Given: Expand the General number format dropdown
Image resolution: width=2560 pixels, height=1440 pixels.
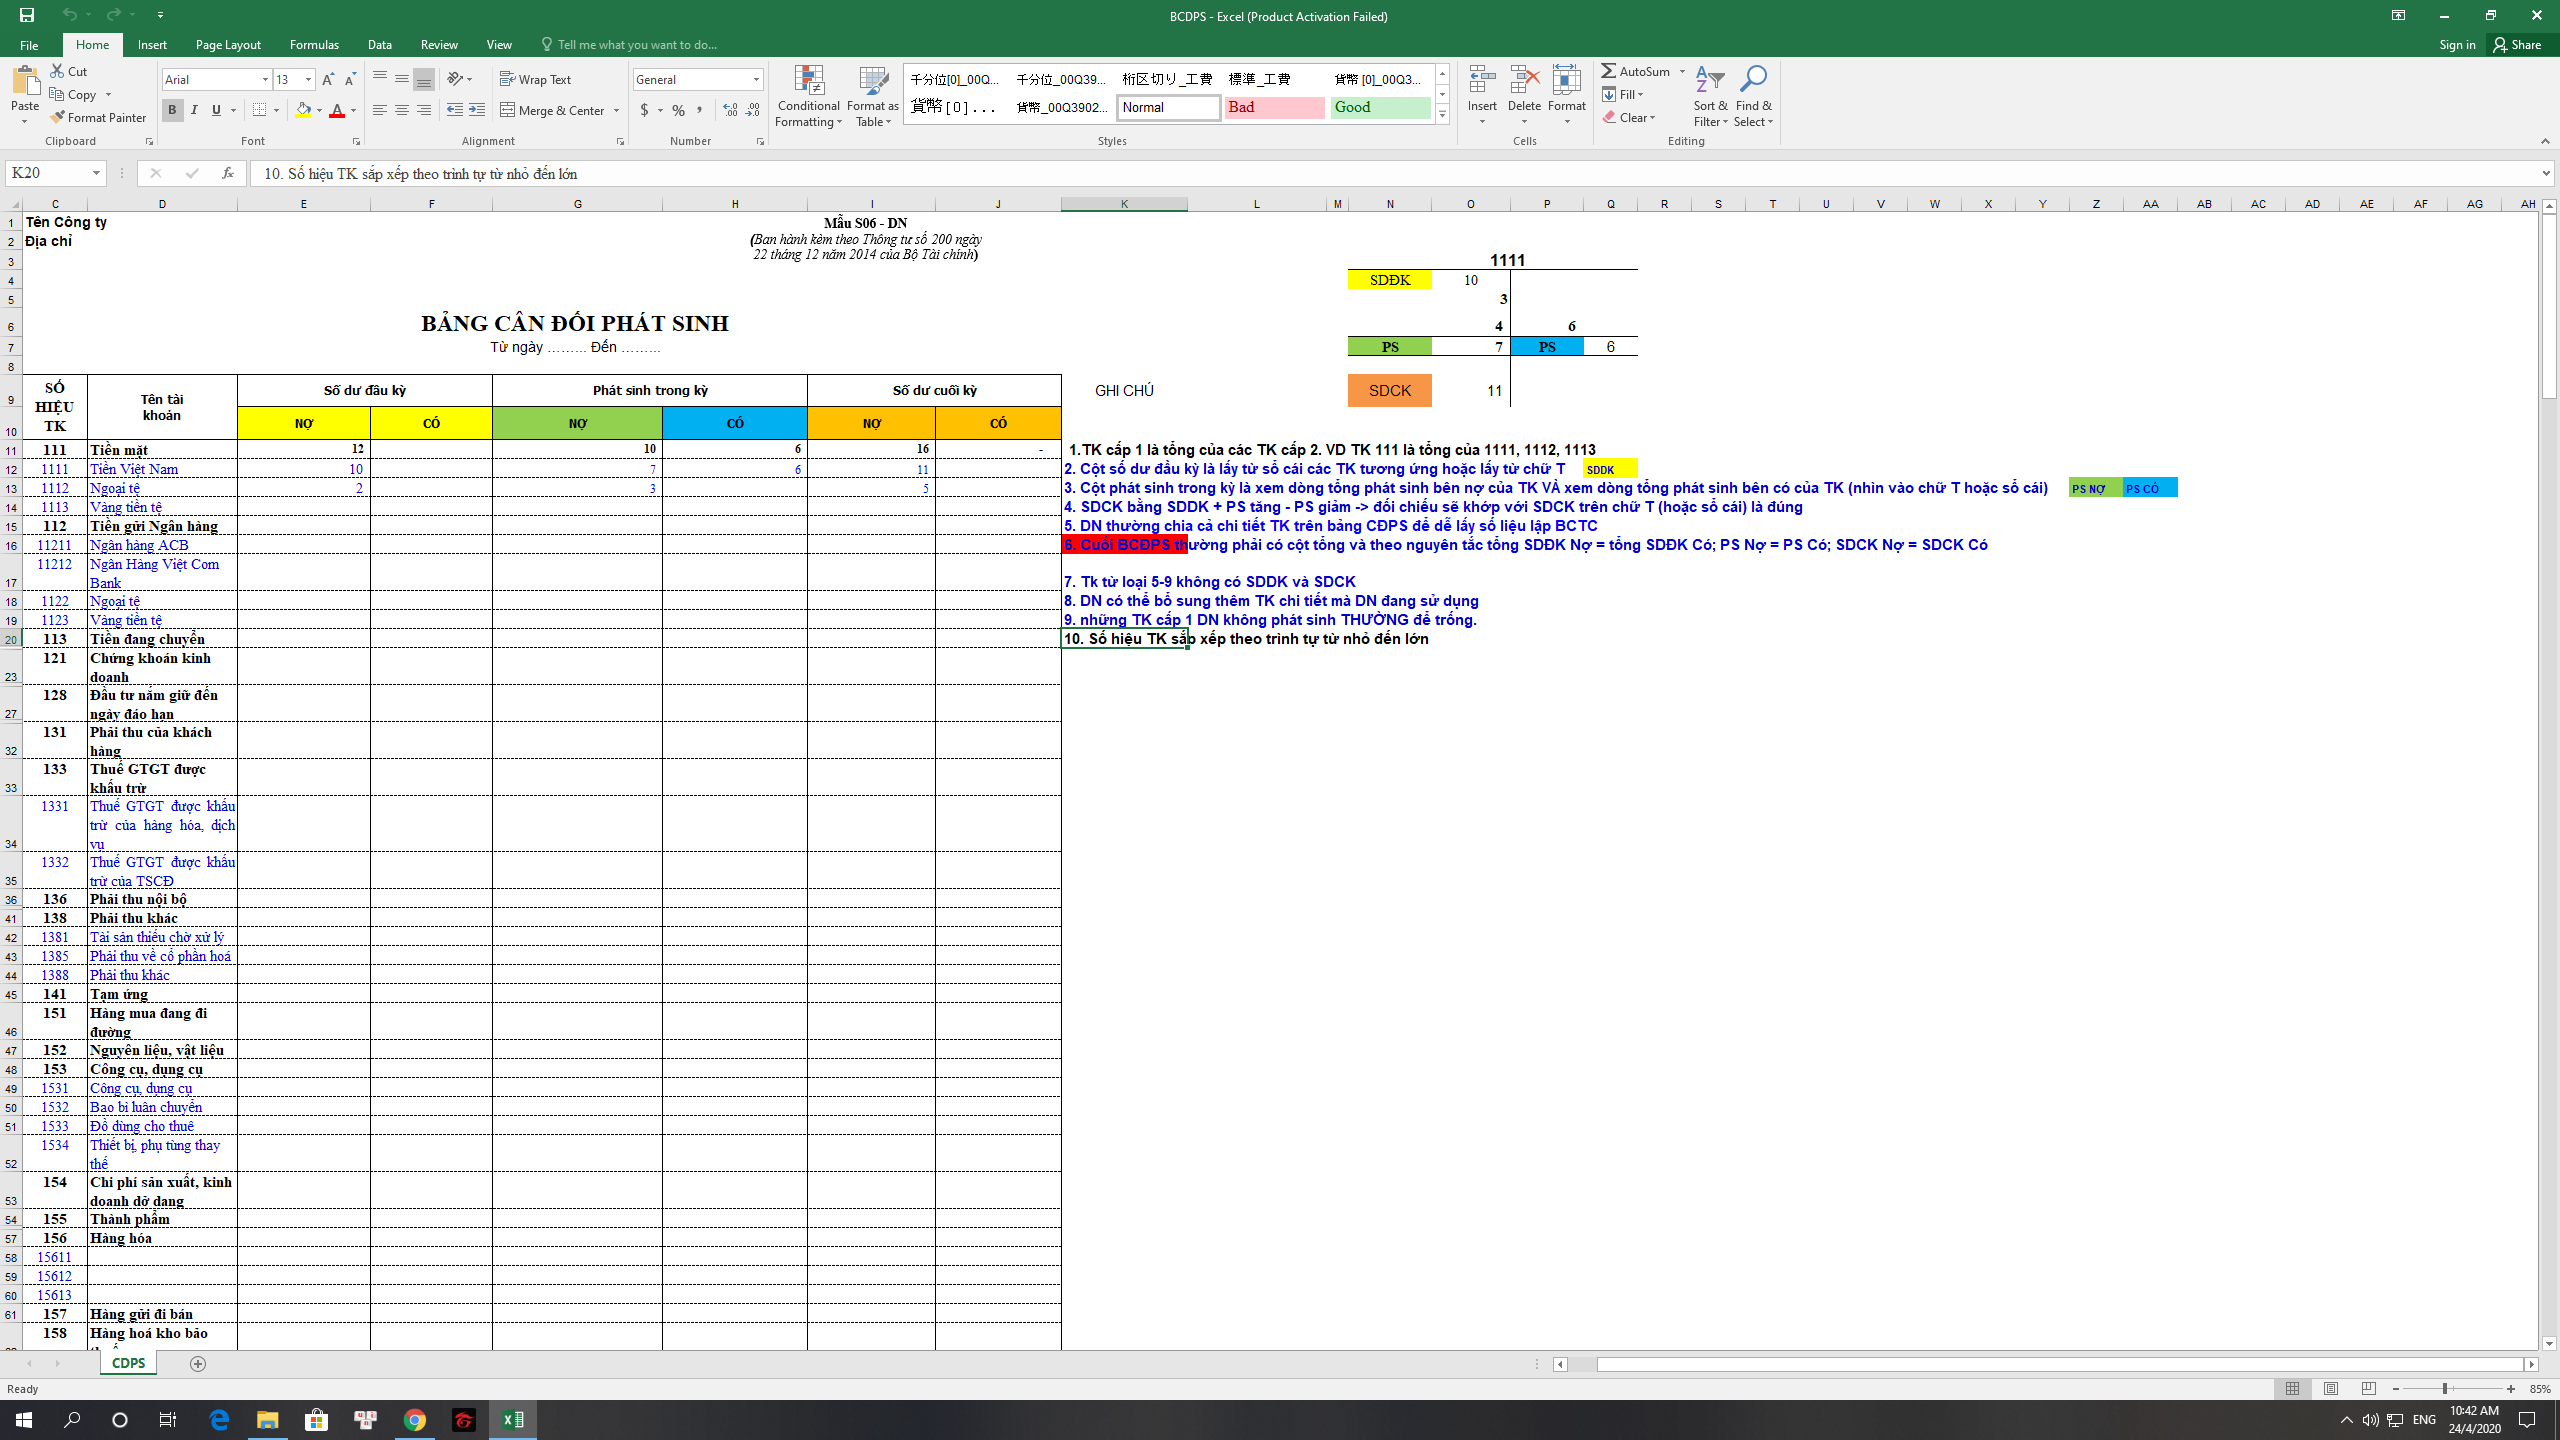Looking at the screenshot, I should 756,79.
